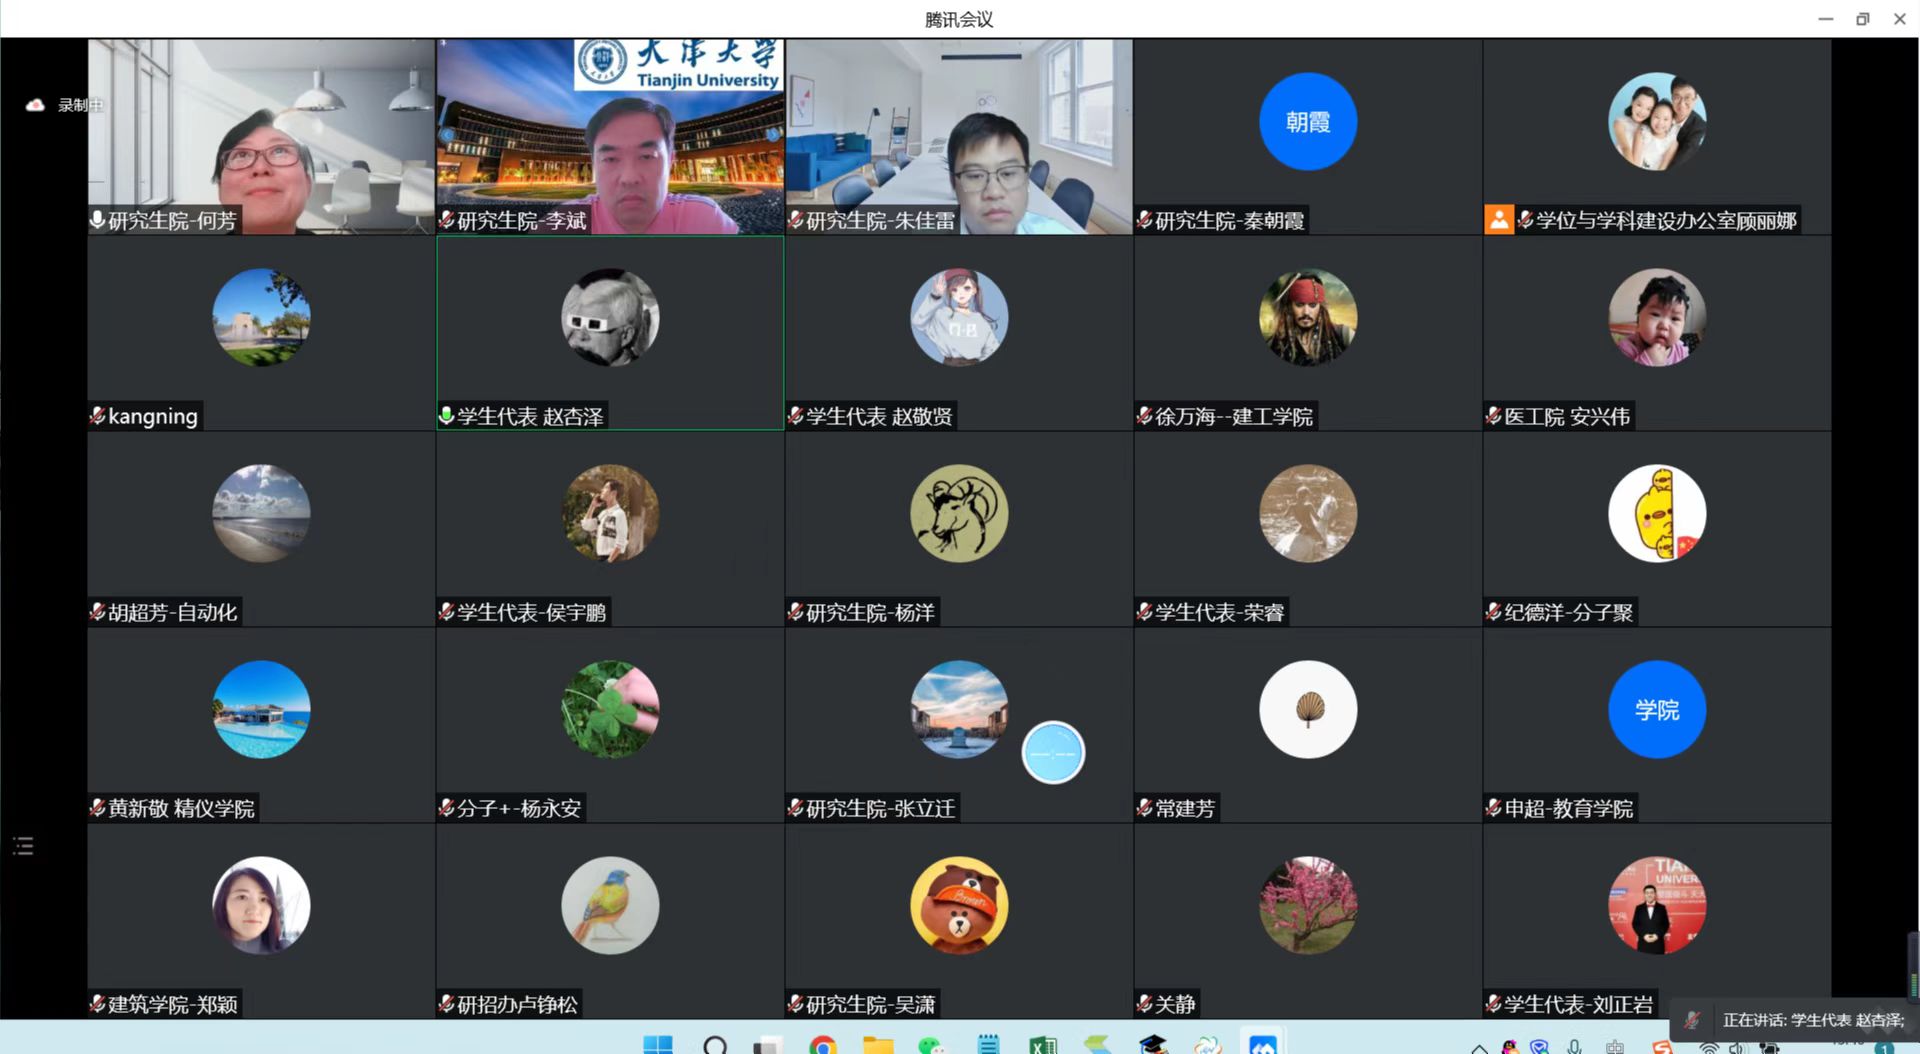Image resolution: width=1920 pixels, height=1054 pixels.
Task: Click the cloud recording status icon
Action: coord(35,105)
